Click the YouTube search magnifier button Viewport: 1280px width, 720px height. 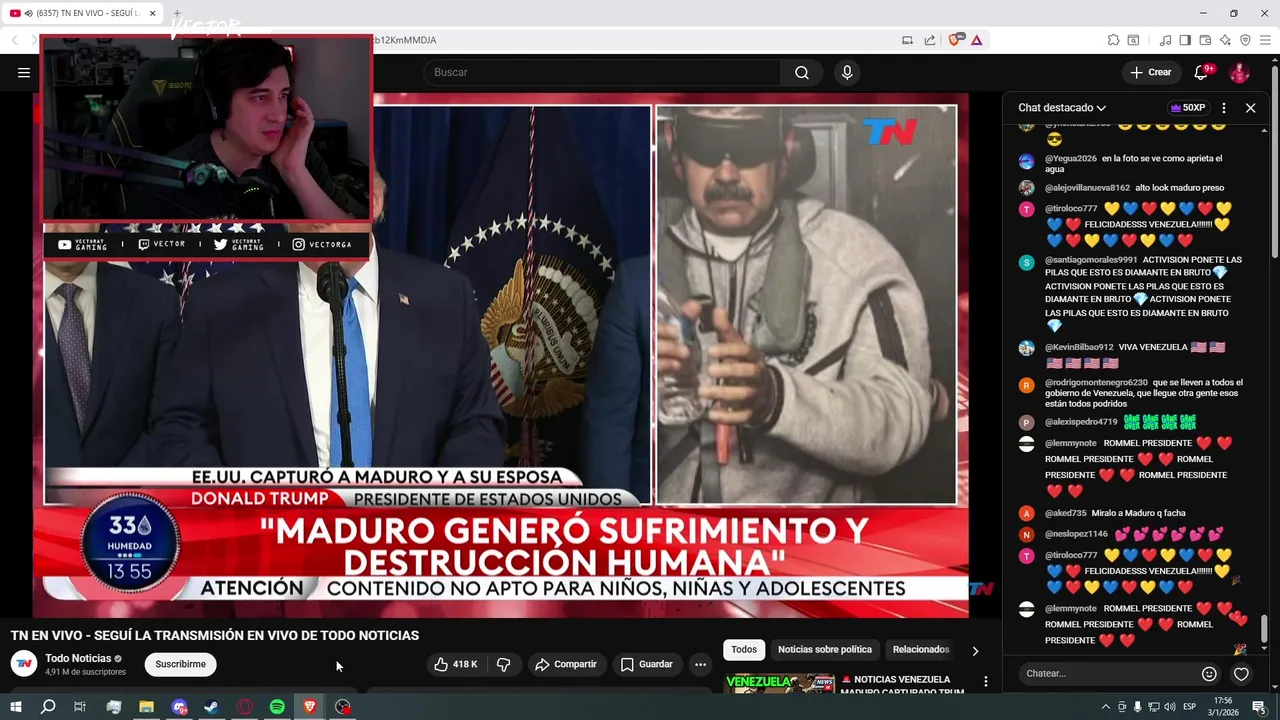pos(802,72)
